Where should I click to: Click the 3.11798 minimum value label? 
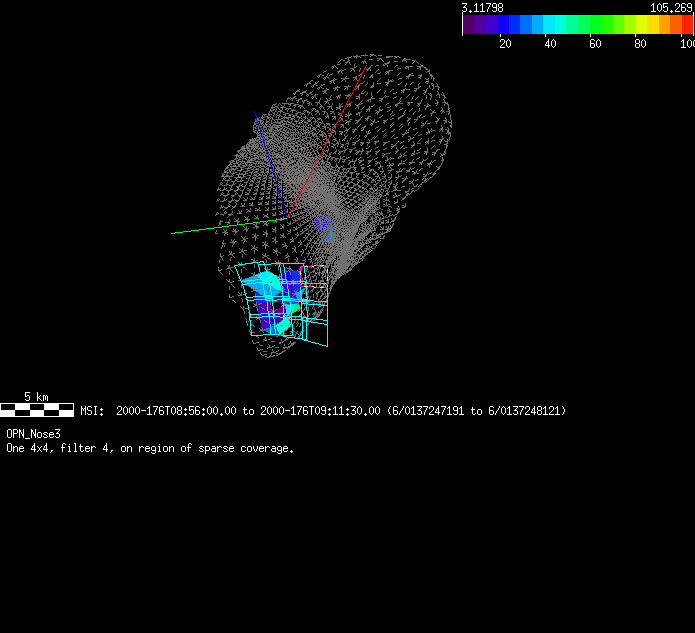click(x=482, y=7)
